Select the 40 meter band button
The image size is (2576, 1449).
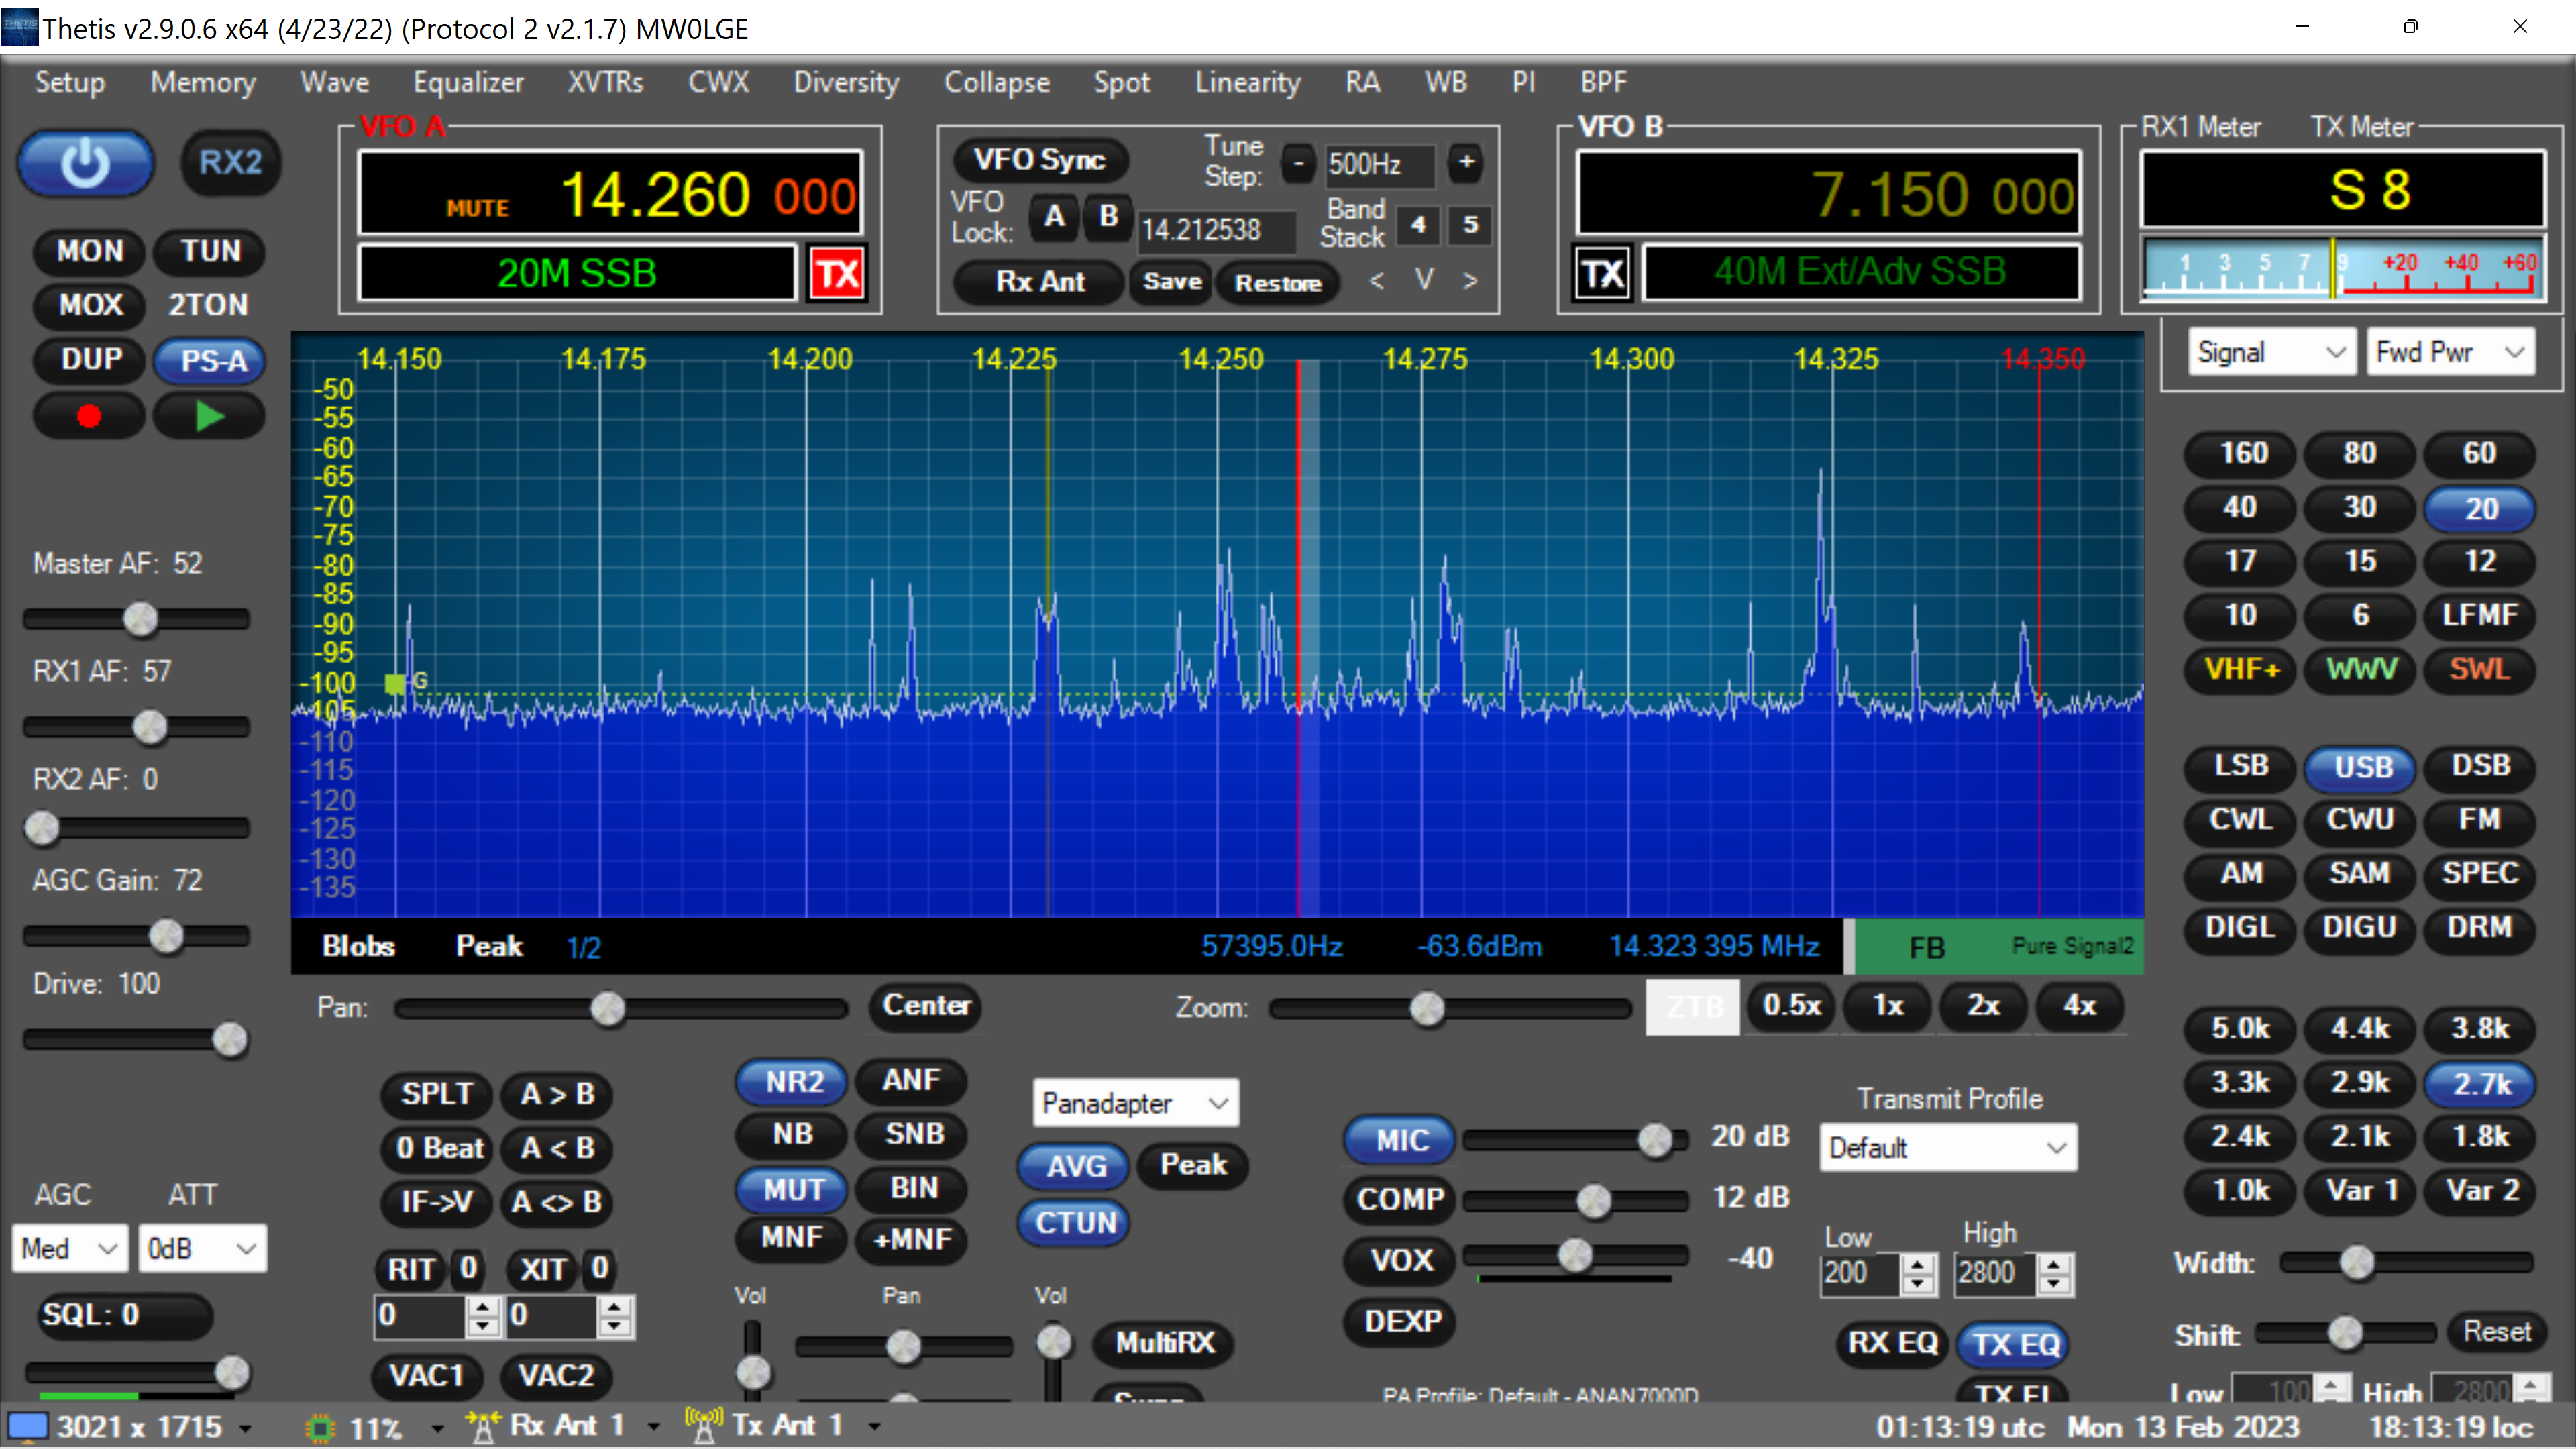2240,507
